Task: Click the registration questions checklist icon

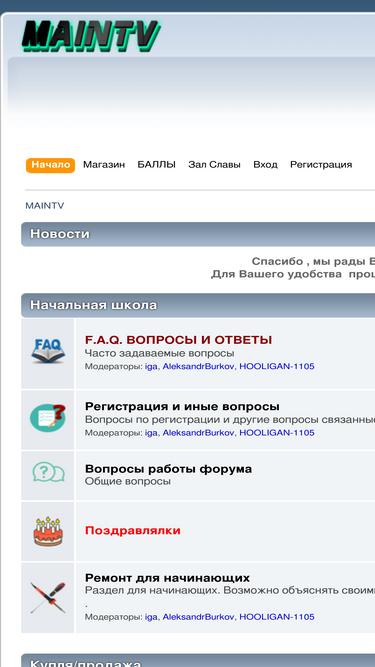Action: click(48, 417)
